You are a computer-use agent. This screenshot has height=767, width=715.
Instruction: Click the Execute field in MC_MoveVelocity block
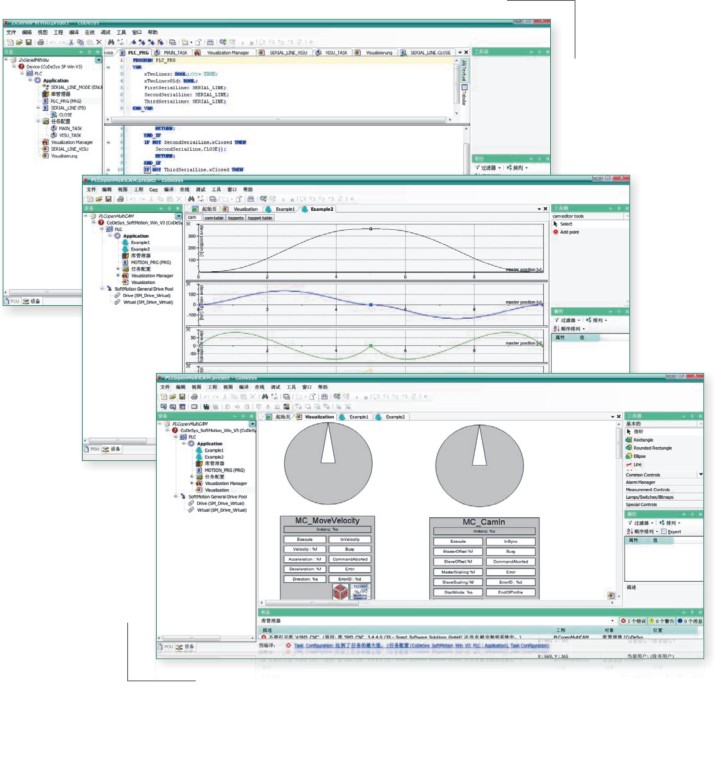[301, 539]
